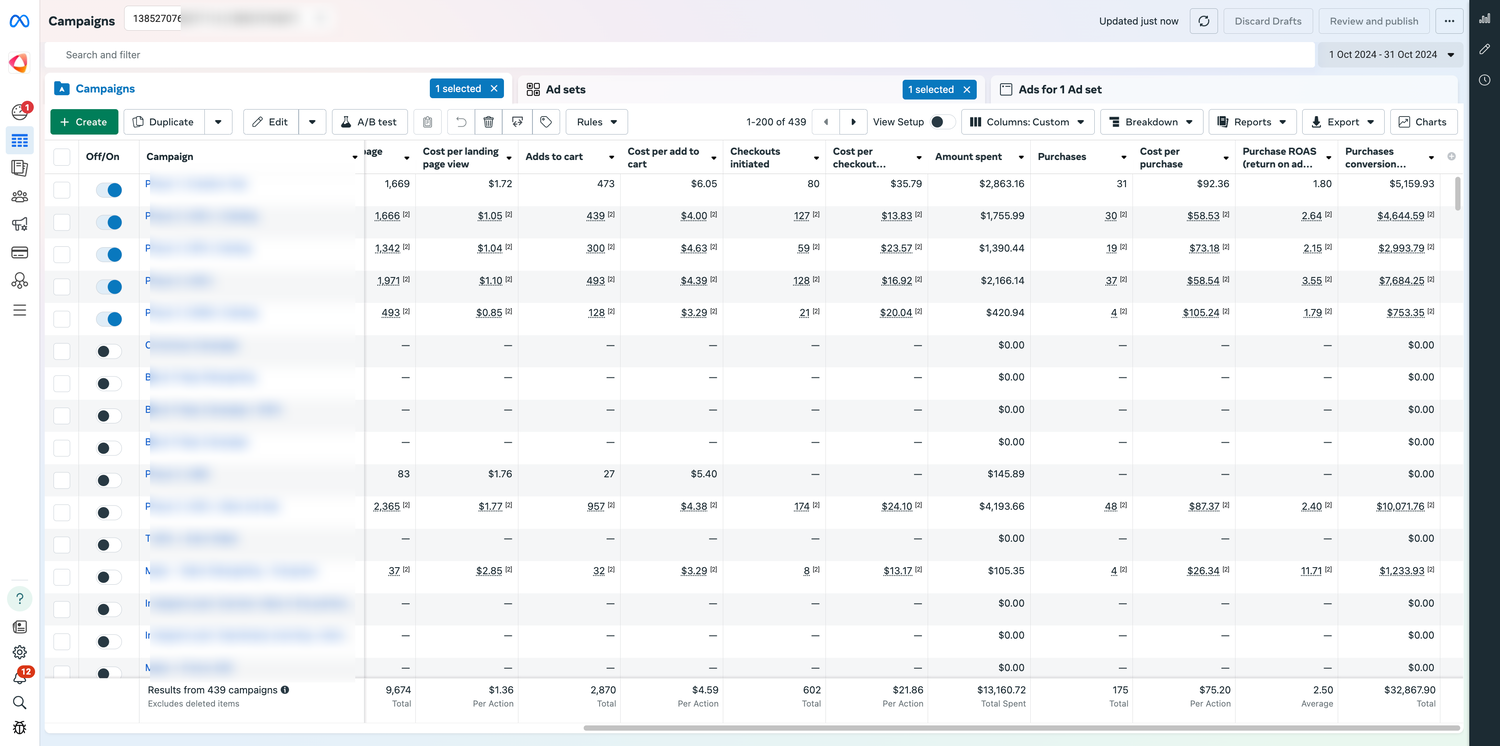Open Billing card icon in sidebar
The height and width of the screenshot is (746, 1500).
(x=19, y=252)
